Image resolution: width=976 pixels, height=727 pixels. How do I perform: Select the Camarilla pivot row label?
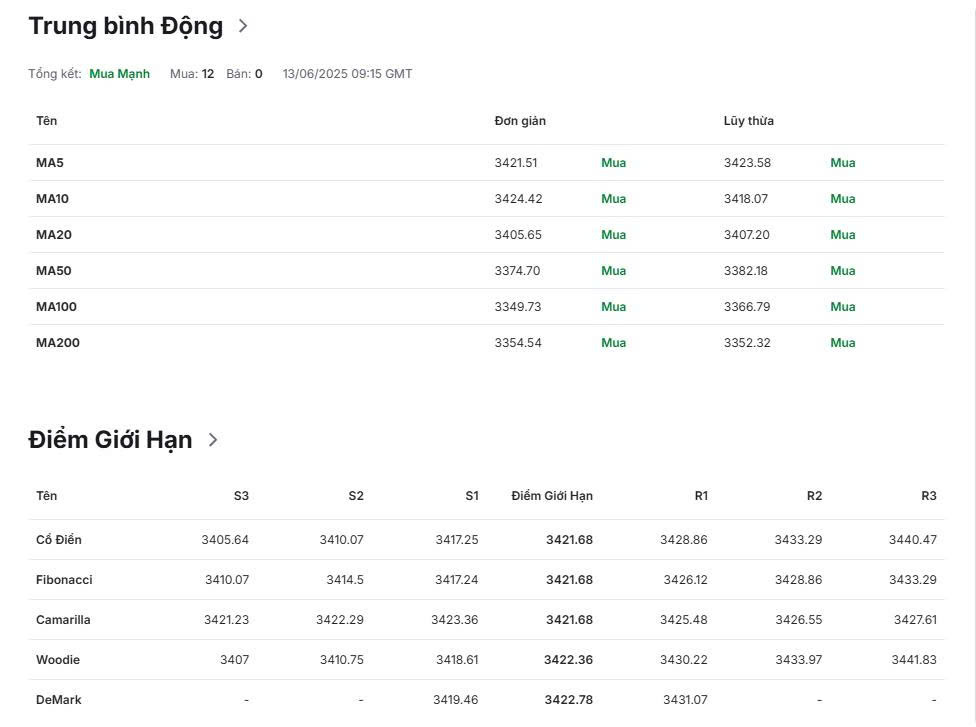pyautogui.click(x=63, y=620)
